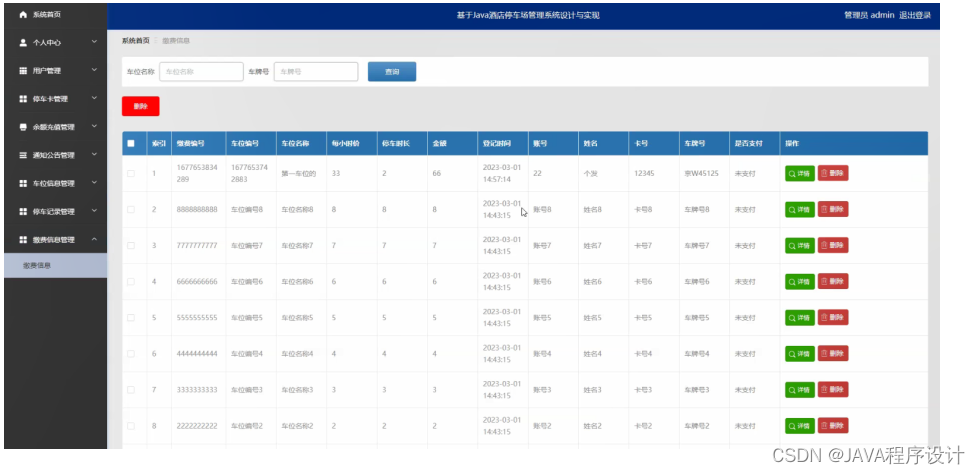The height and width of the screenshot is (474, 980).
Task: Delete the 车牌号2 row
Action: [833, 426]
